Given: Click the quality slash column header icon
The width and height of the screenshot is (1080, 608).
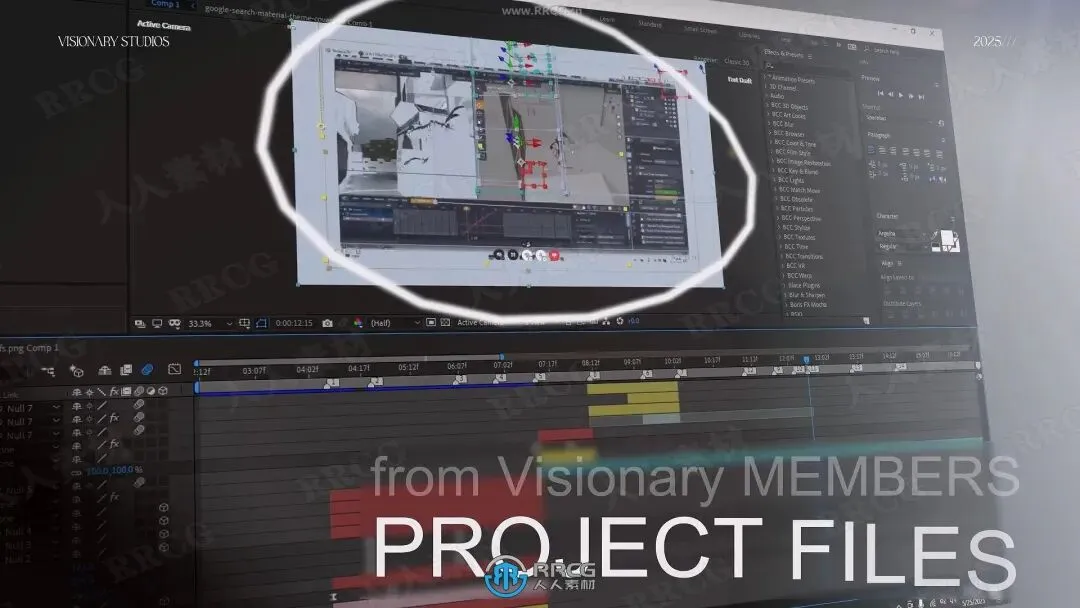Looking at the screenshot, I should click(102, 392).
